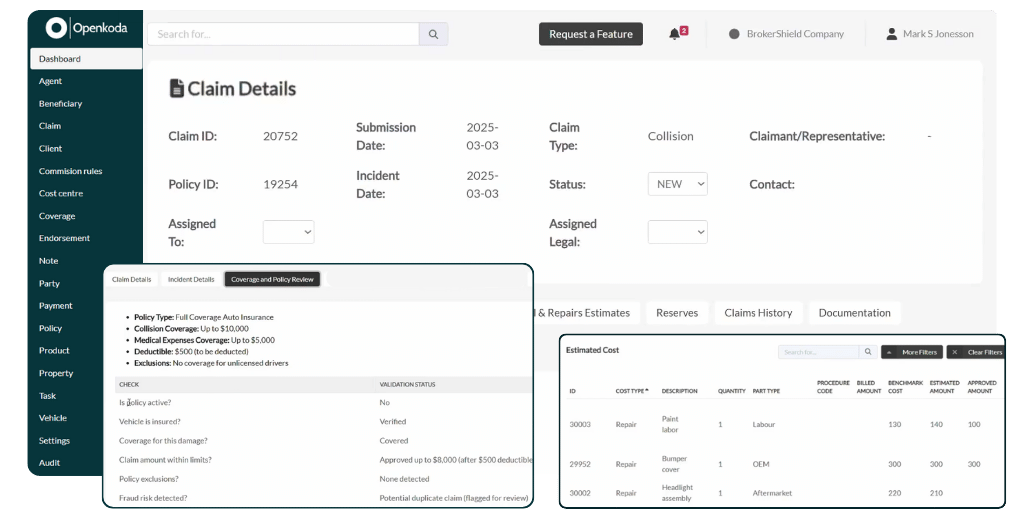The image size is (1024, 525).
Task: Click the BrokerShield Company circle icon
Action: tap(734, 34)
